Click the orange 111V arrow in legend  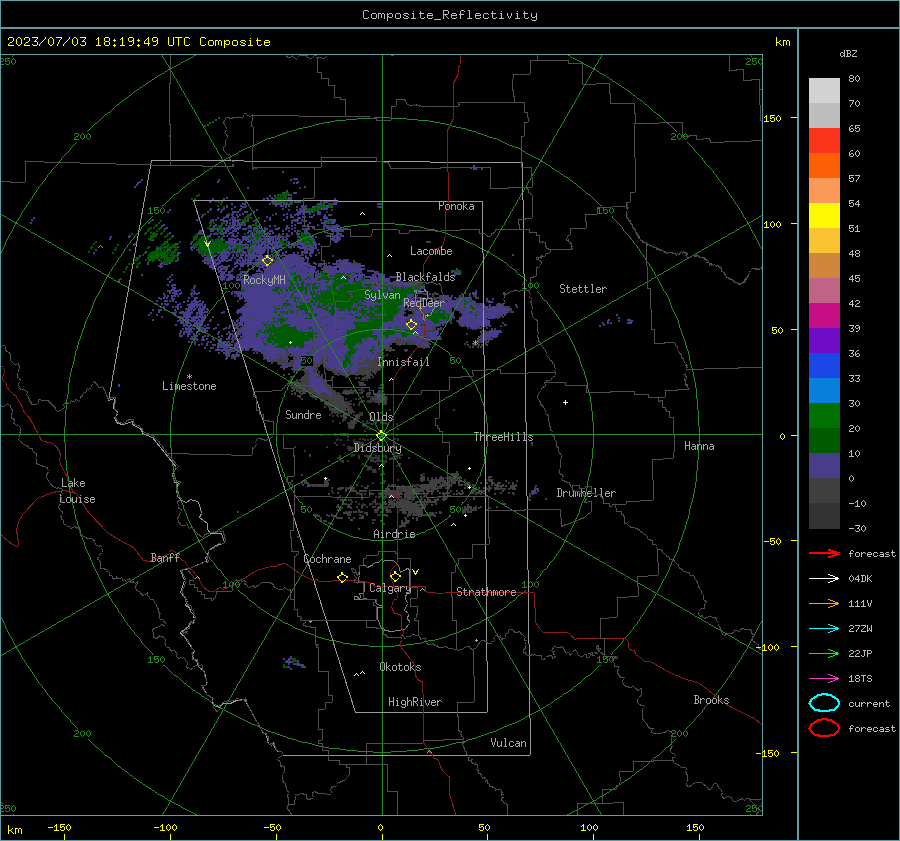(824, 603)
